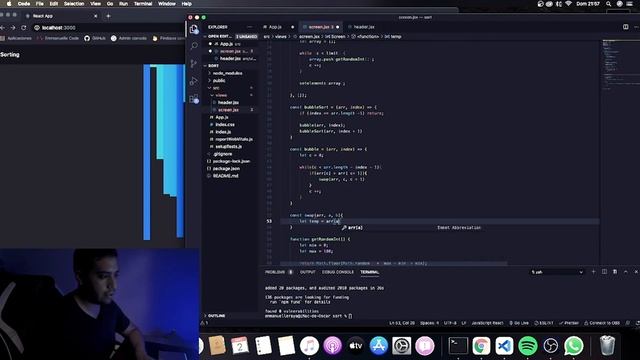This screenshot has height=360, width=640.
Task: Click the editor horizontal scrollbar
Action: pyautogui.click(x=394, y=264)
